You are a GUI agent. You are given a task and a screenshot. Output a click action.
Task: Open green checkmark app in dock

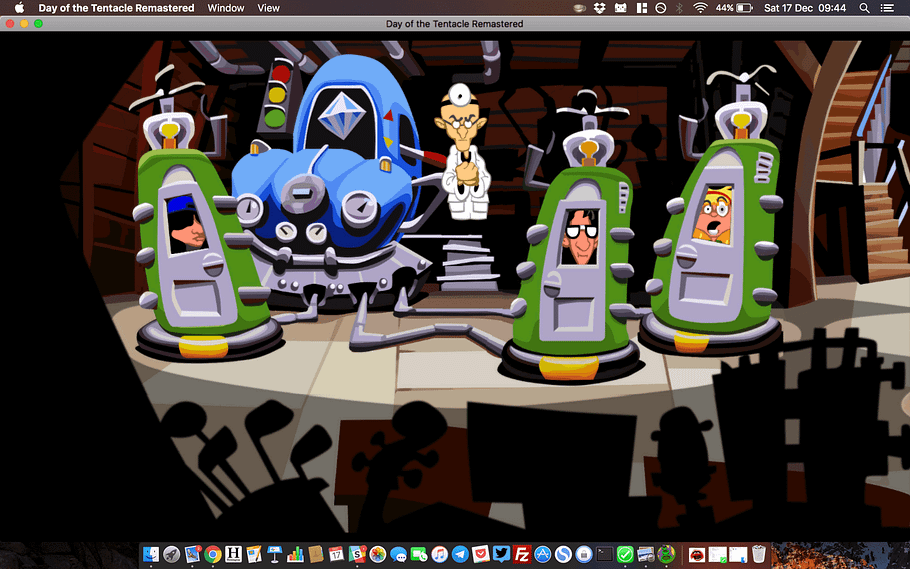click(x=625, y=554)
